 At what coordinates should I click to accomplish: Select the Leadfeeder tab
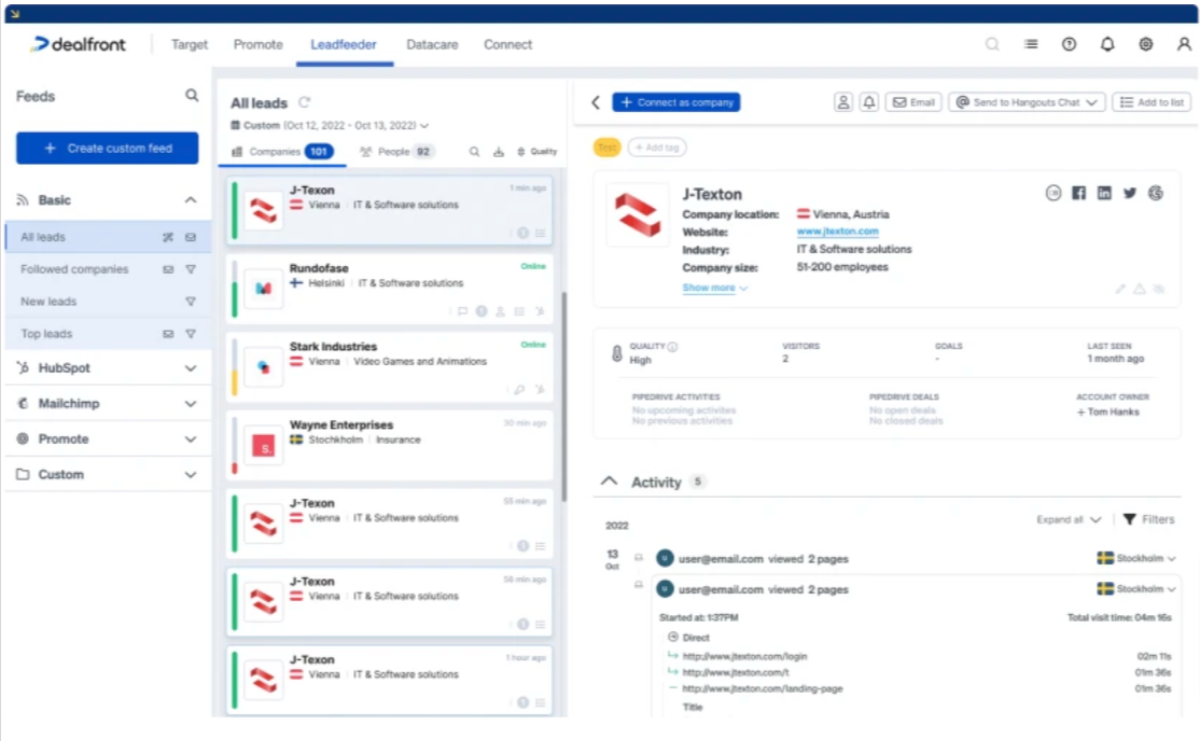344,44
